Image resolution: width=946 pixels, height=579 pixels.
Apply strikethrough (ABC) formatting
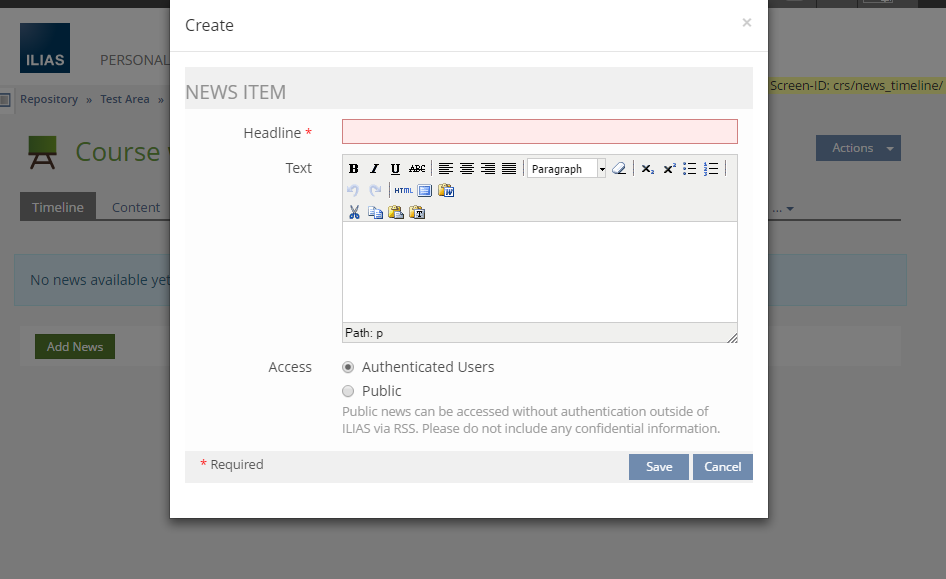click(x=417, y=169)
